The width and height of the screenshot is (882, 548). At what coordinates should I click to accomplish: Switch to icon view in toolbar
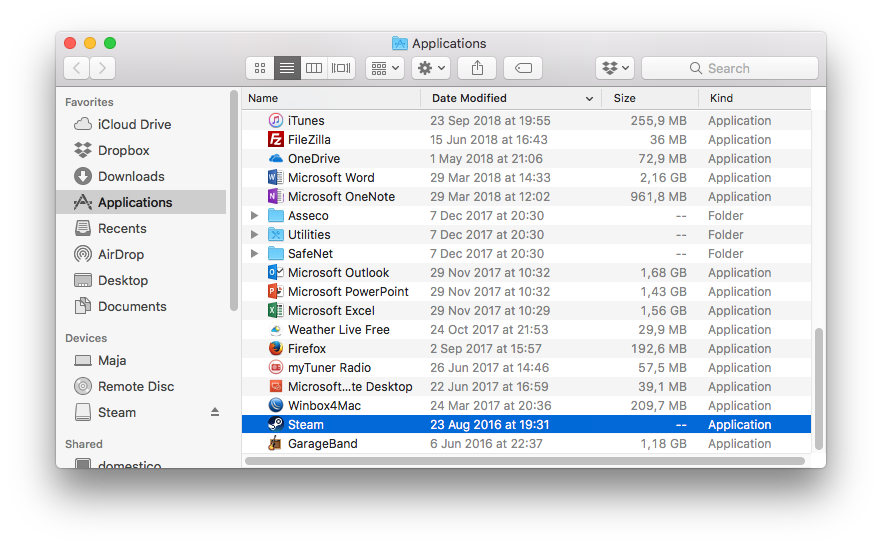point(260,68)
